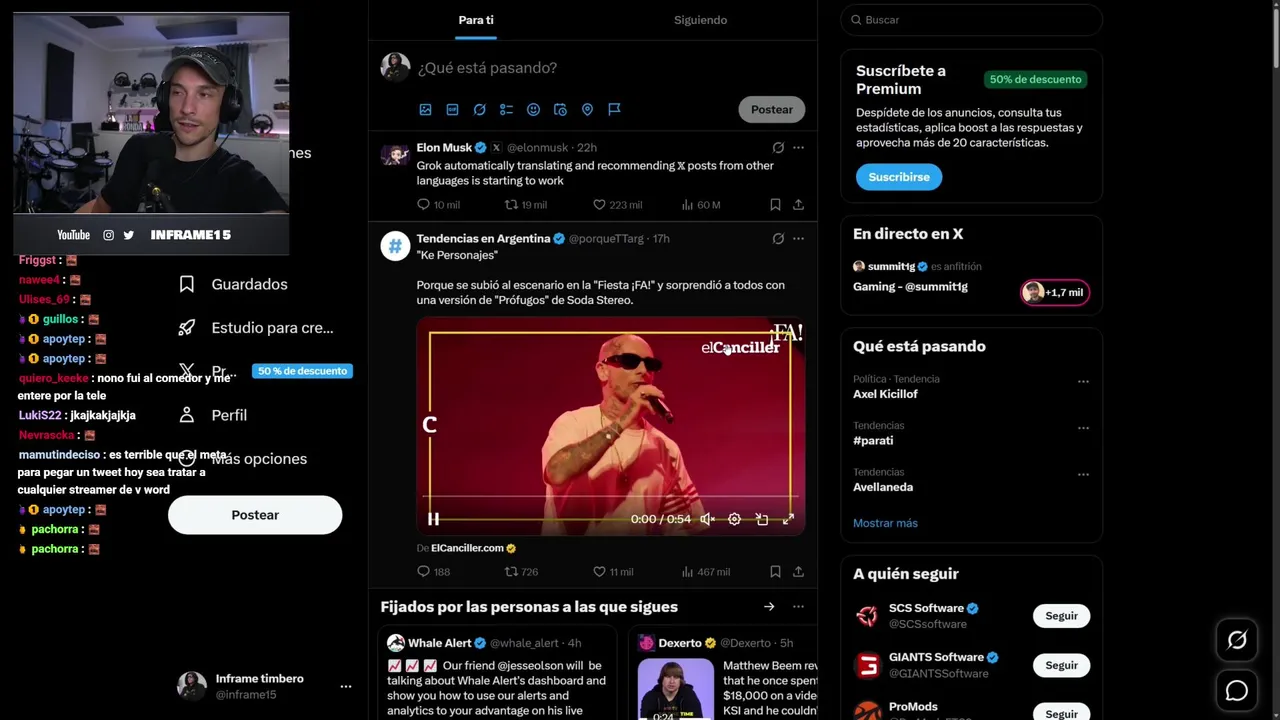
Task: Open Estudio para creadores in sidebar
Action: click(x=255, y=328)
